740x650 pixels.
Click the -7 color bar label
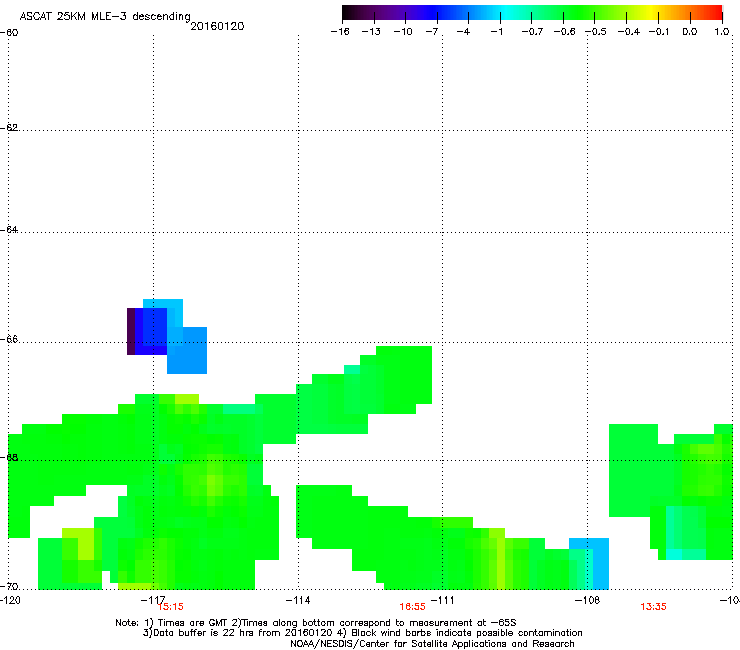point(432,32)
